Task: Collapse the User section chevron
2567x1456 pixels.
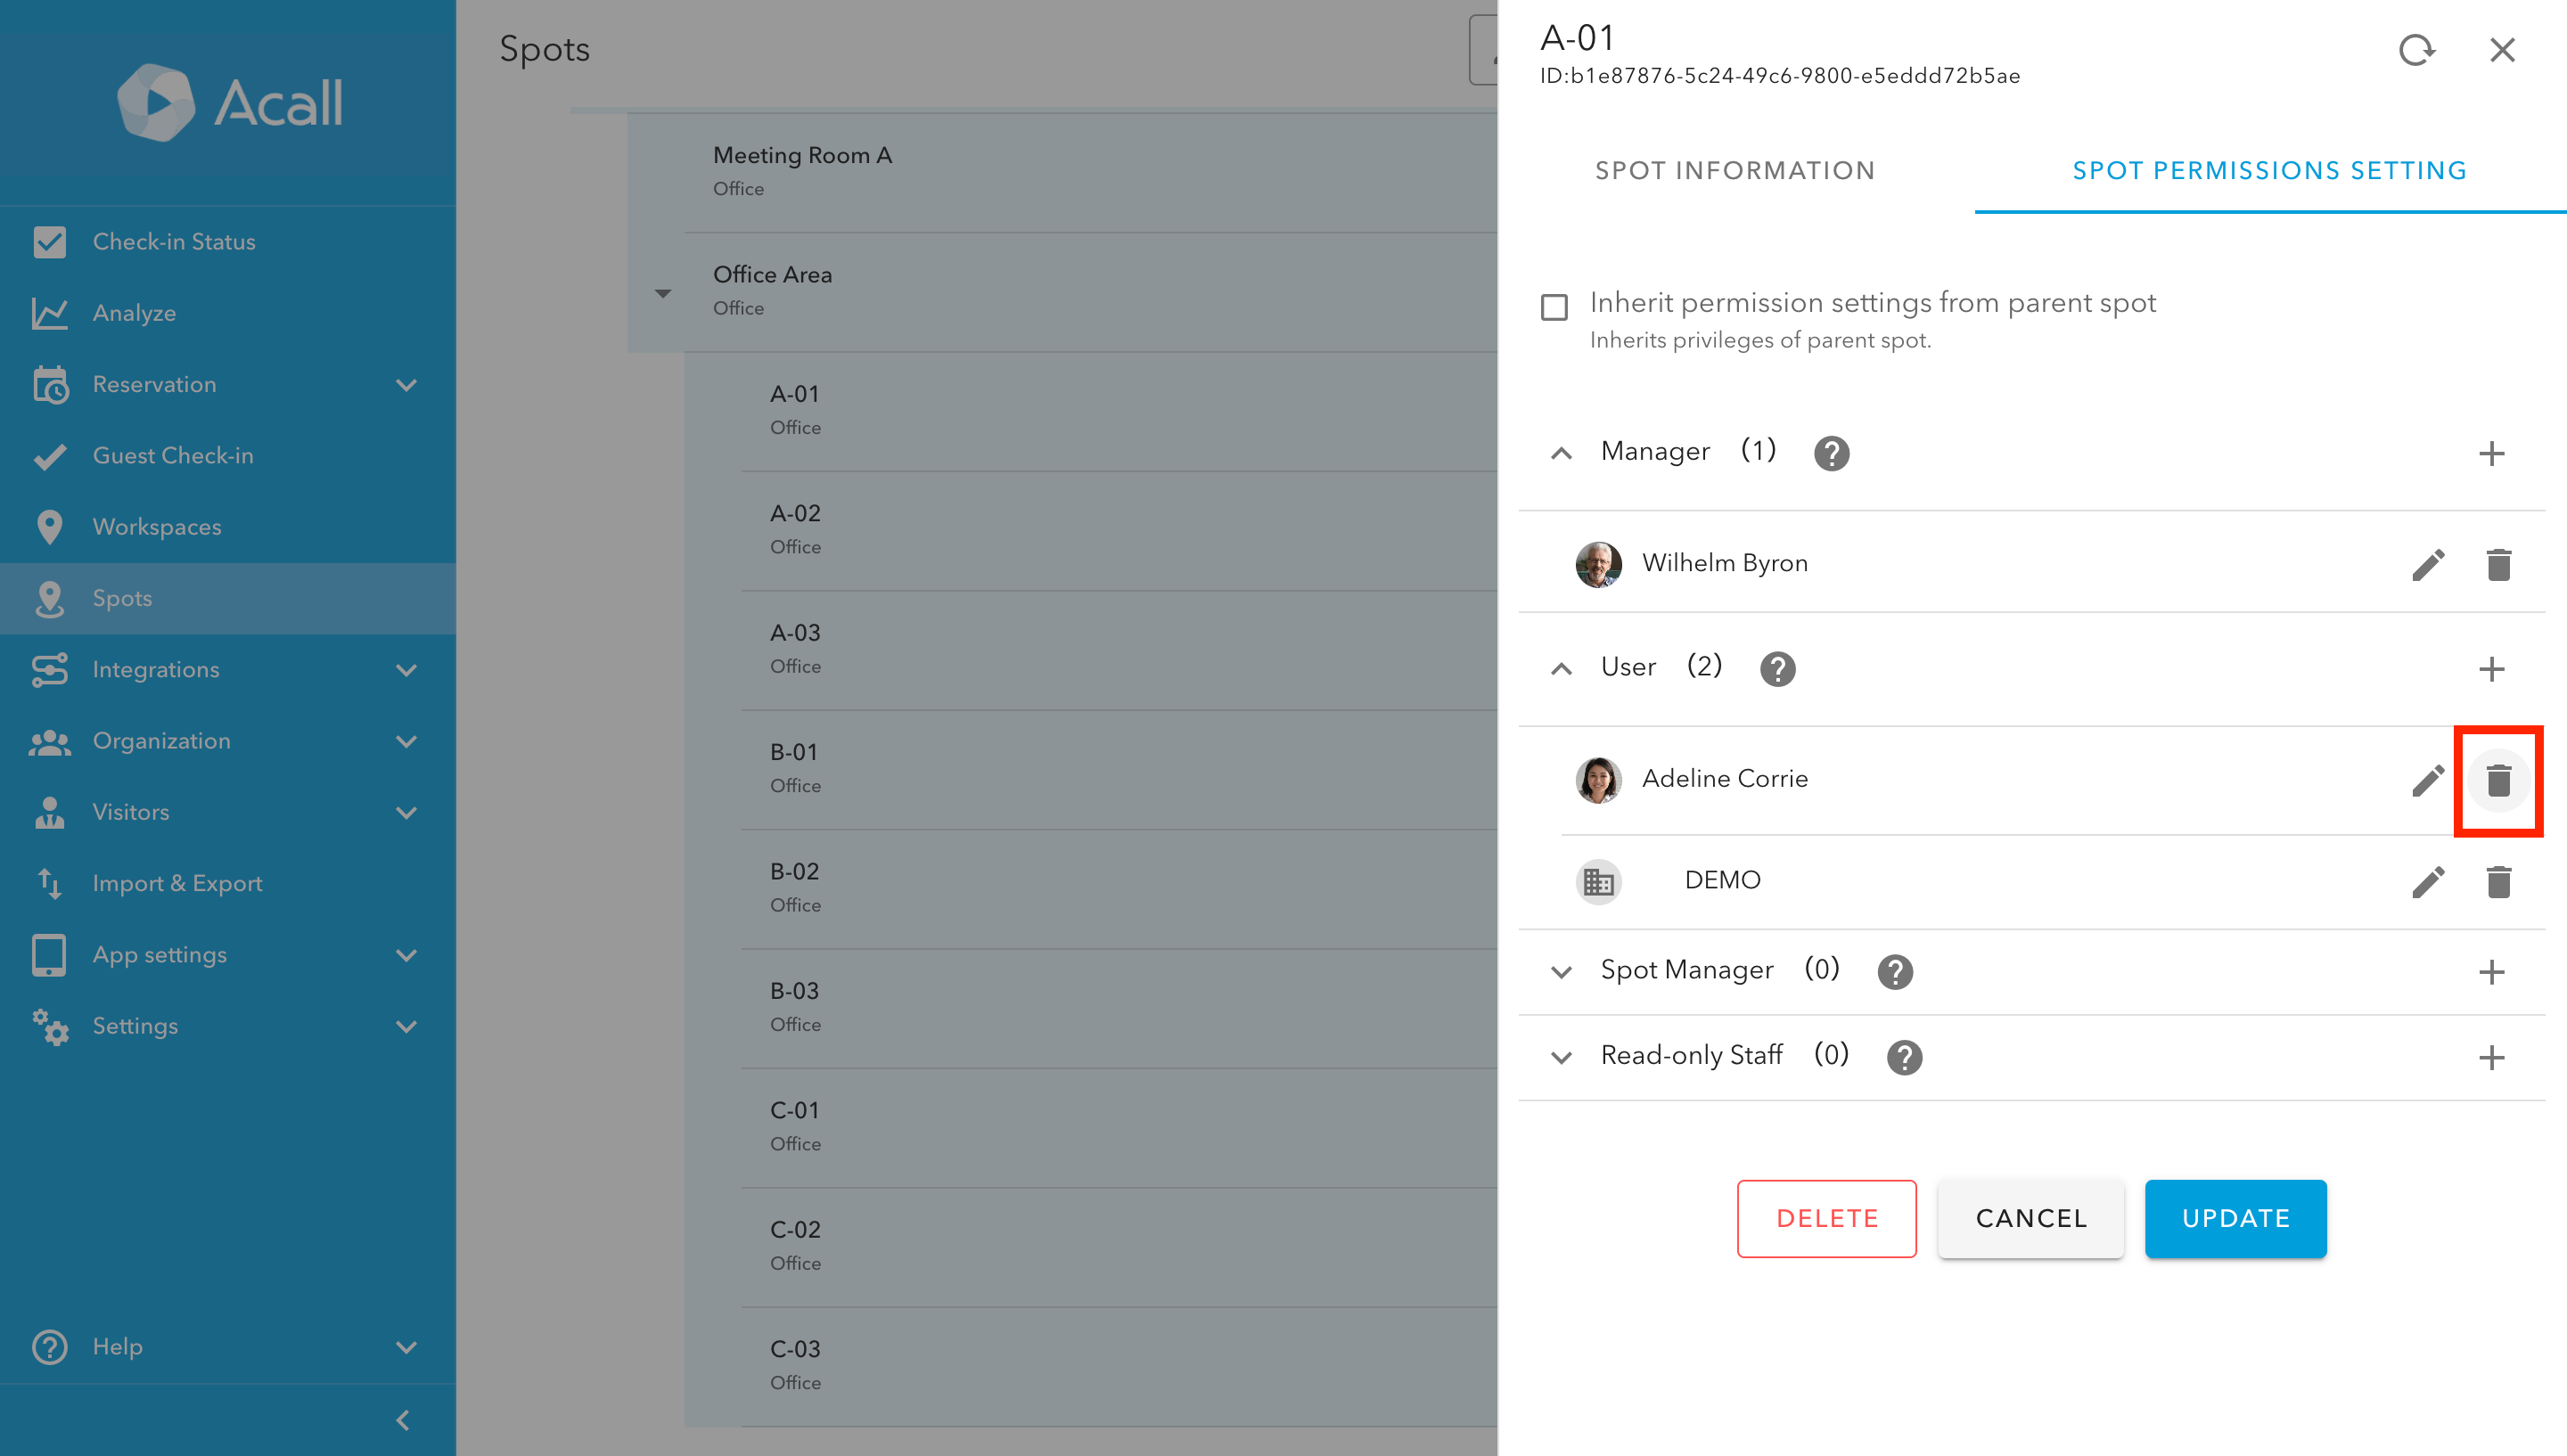Action: pos(1561,669)
